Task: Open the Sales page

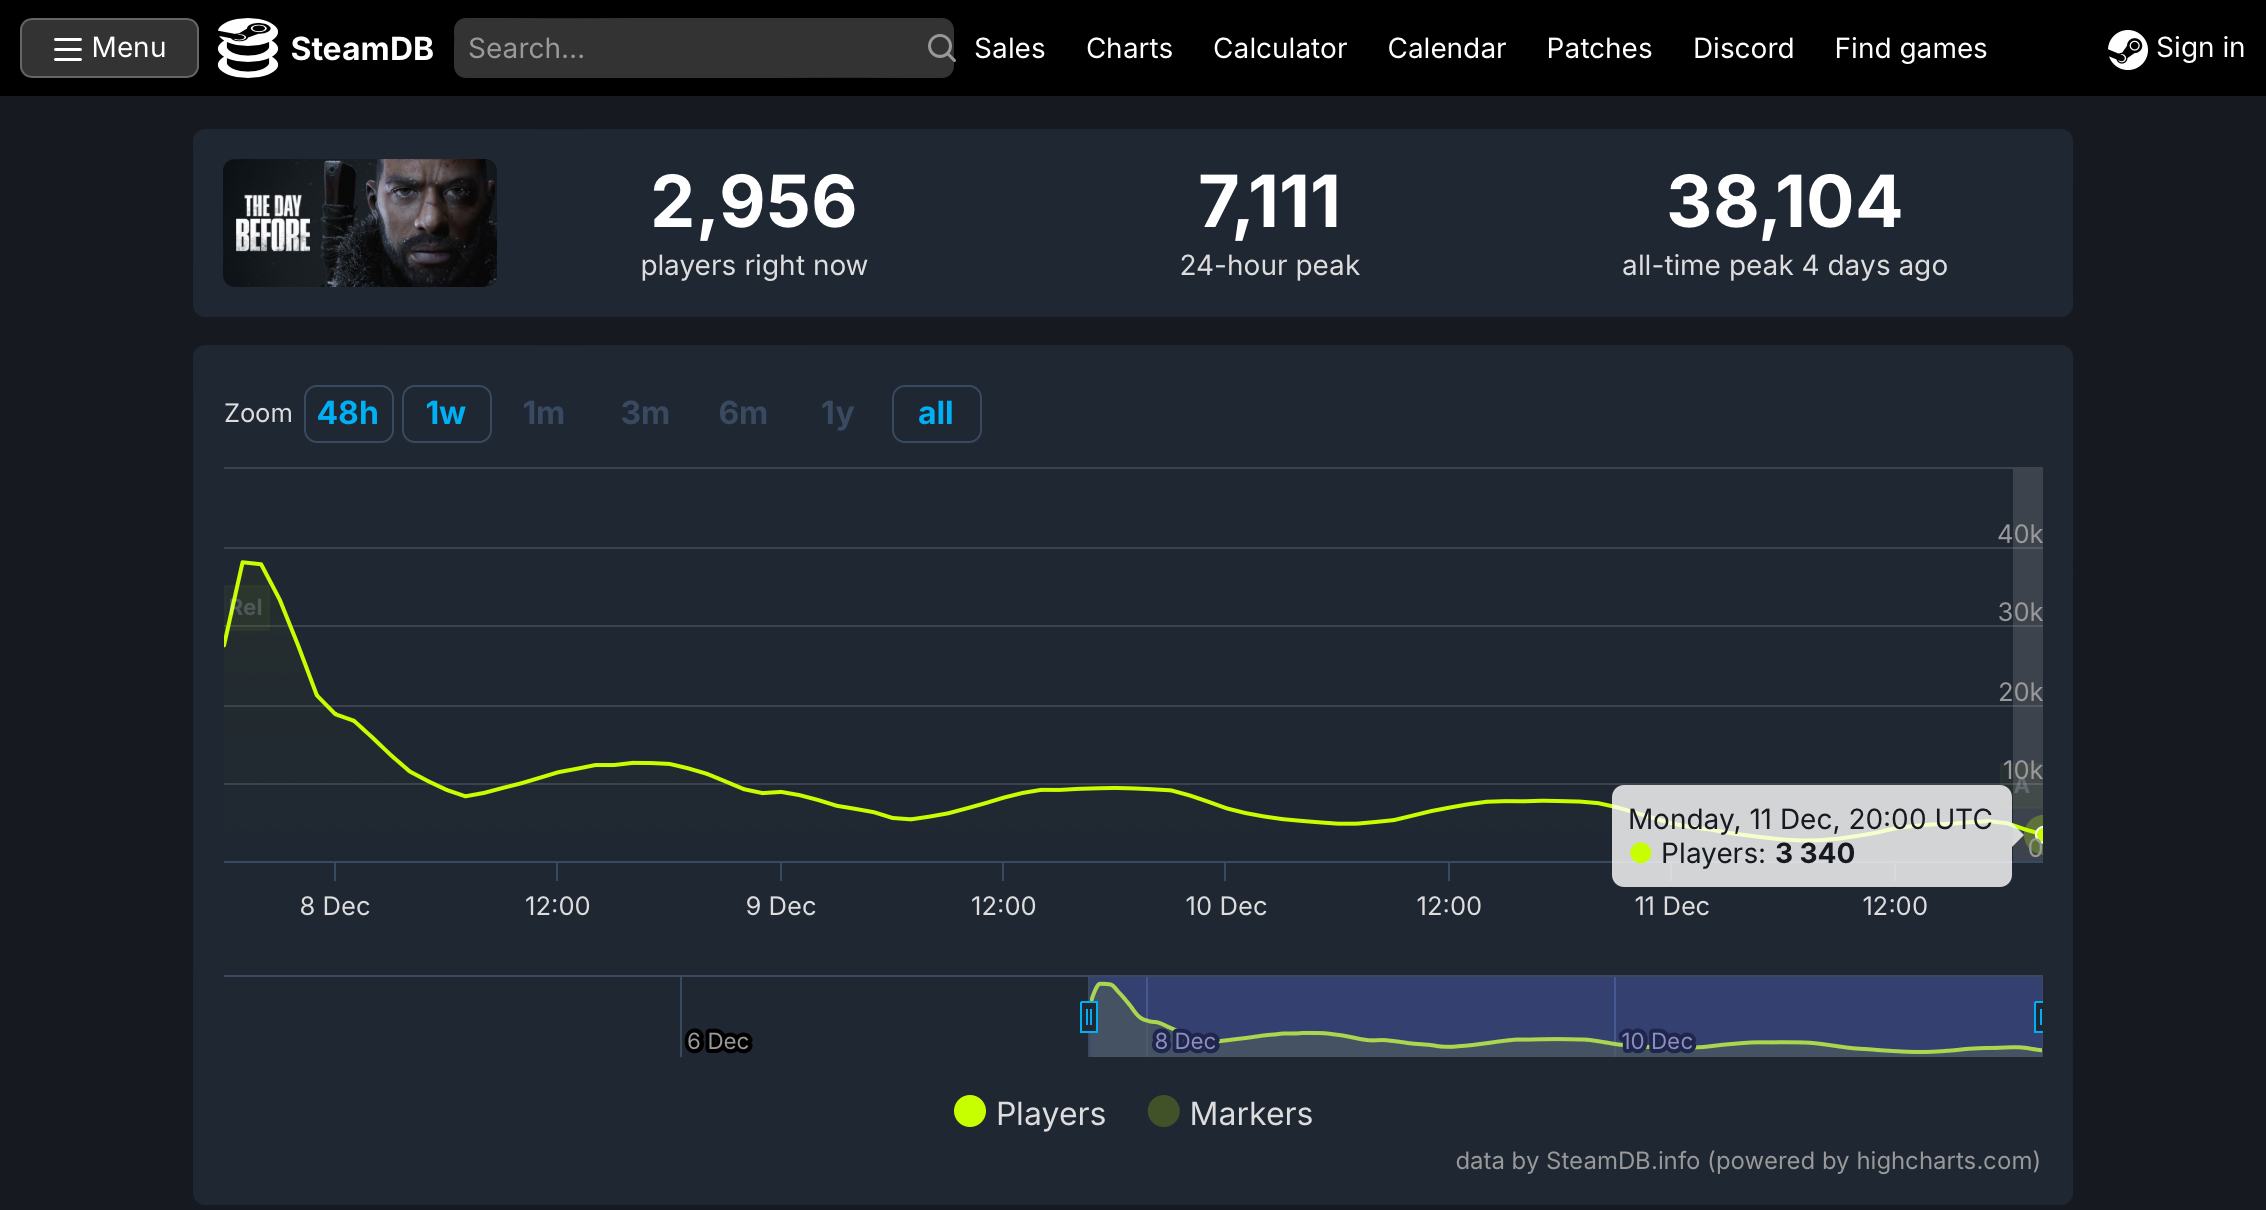Action: (x=1009, y=48)
